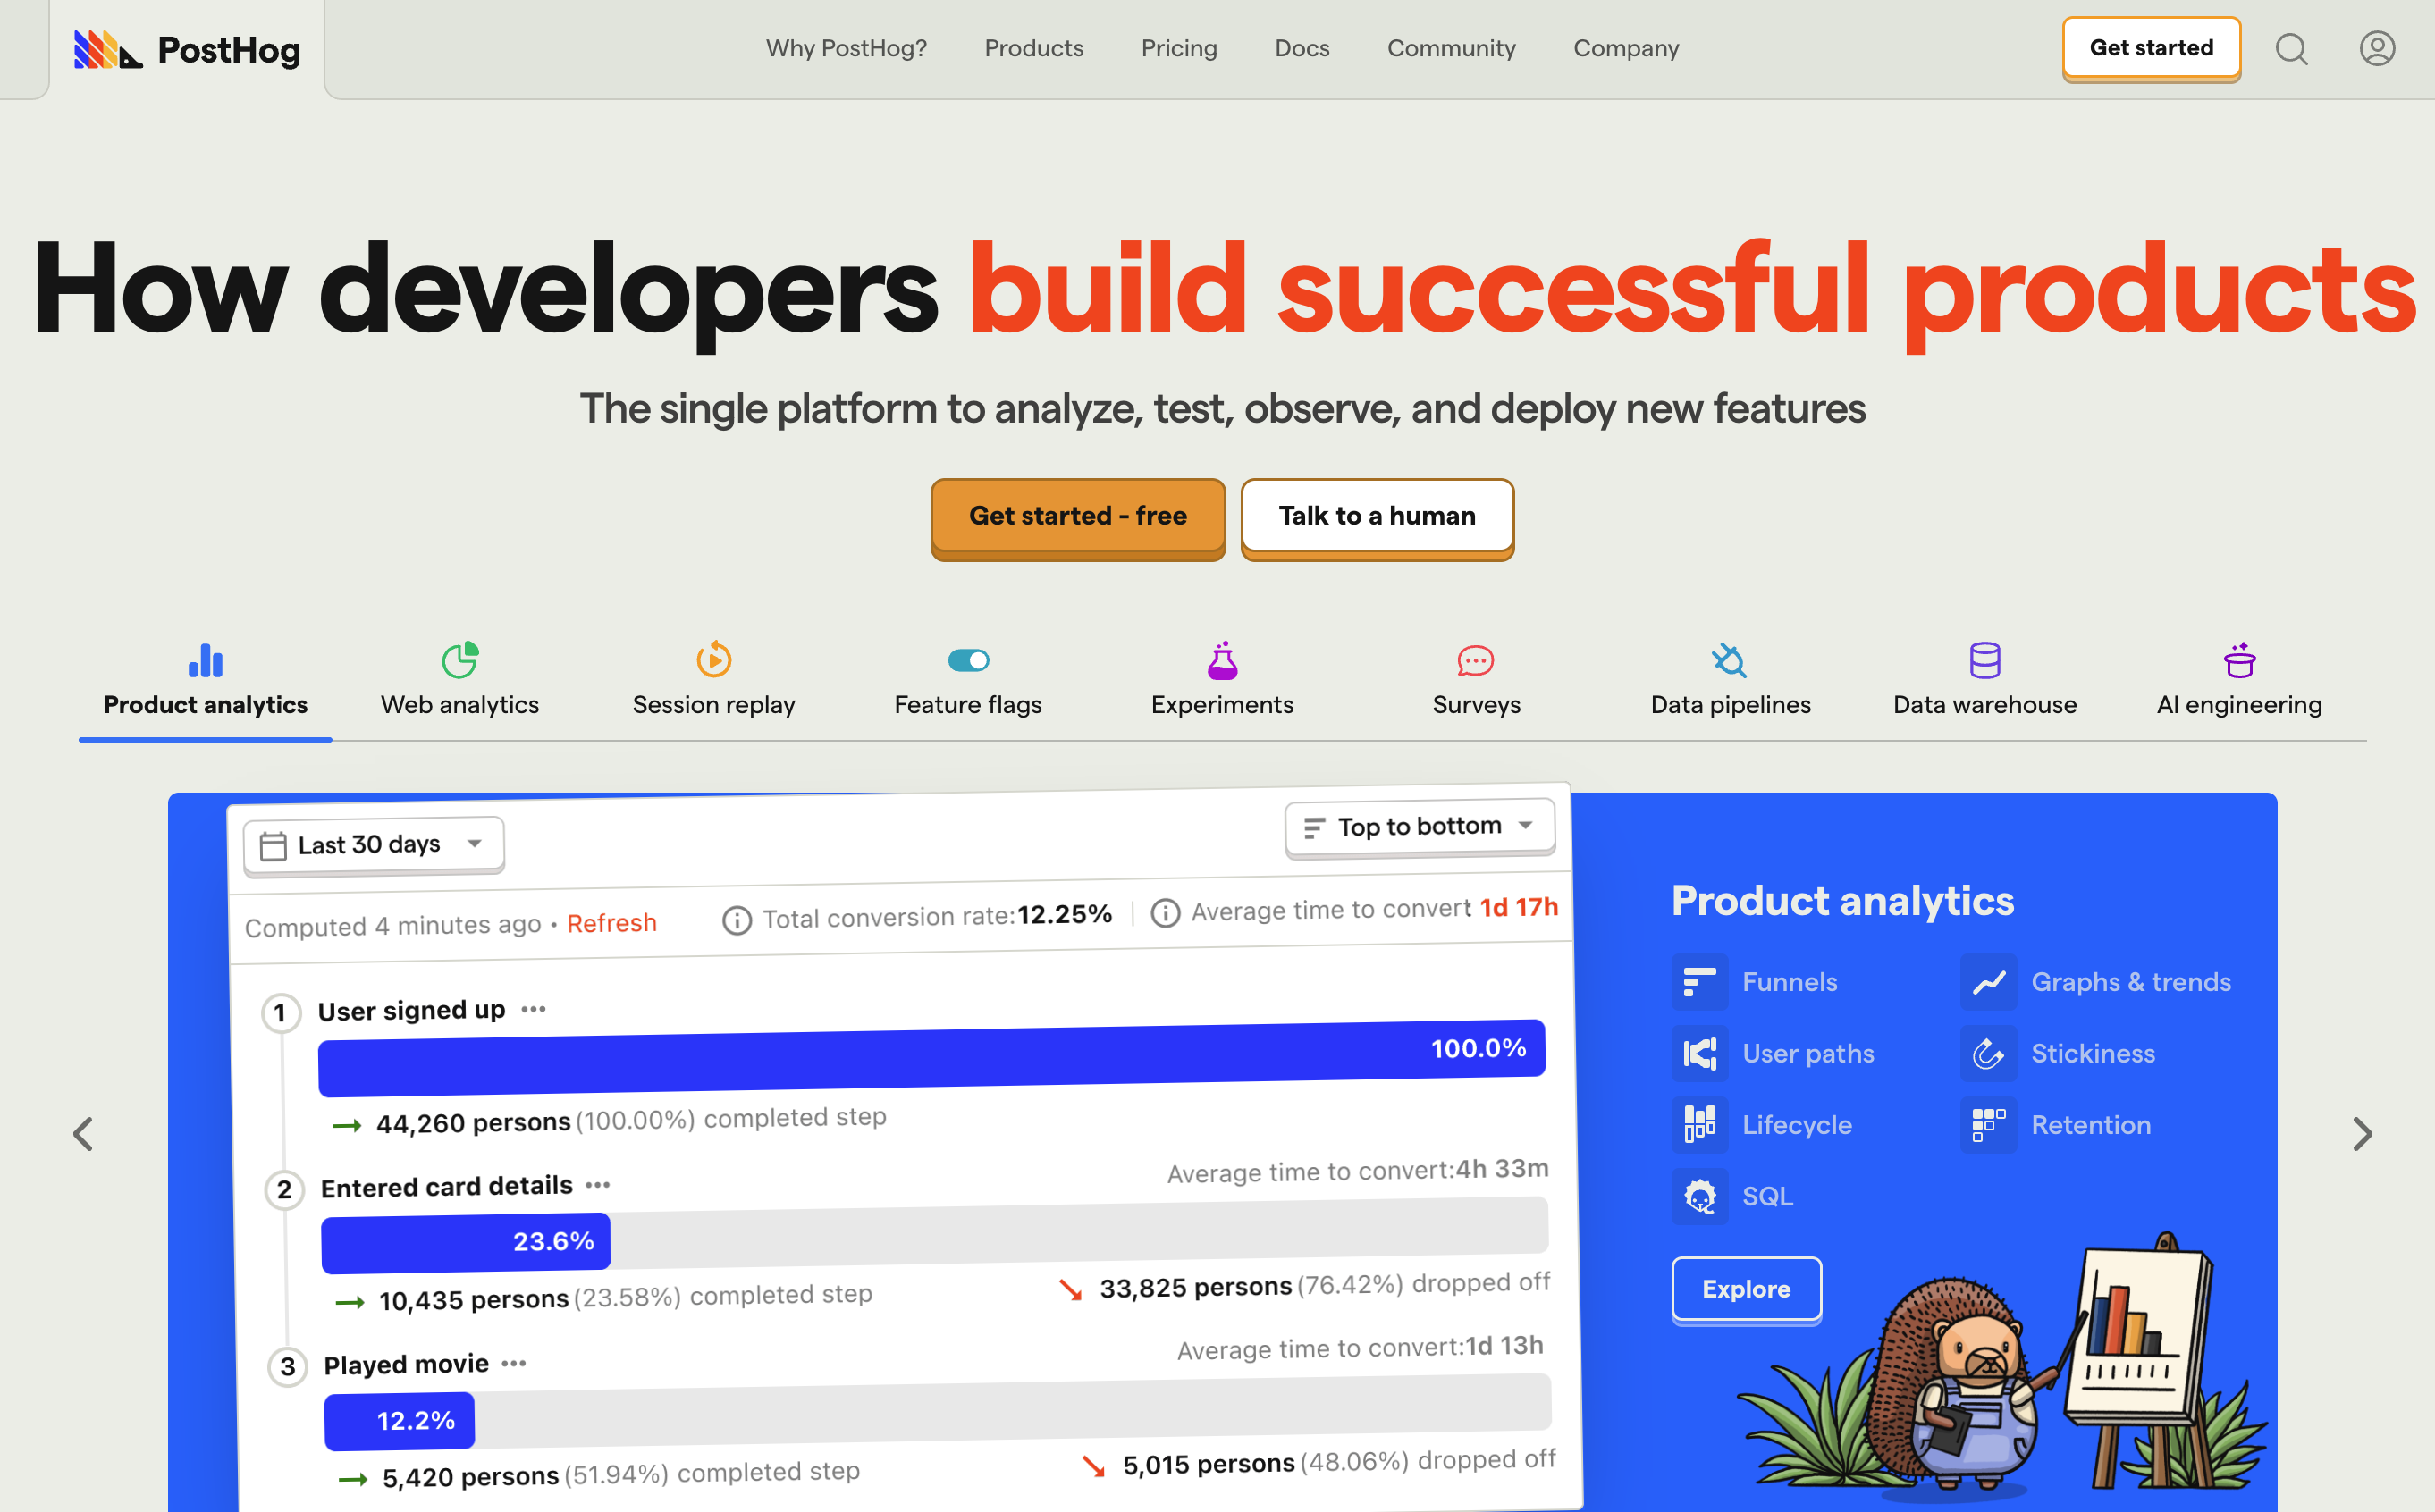Click the Data pipelines icon in navbar
This screenshot has height=1512, width=2435.
1728,659
